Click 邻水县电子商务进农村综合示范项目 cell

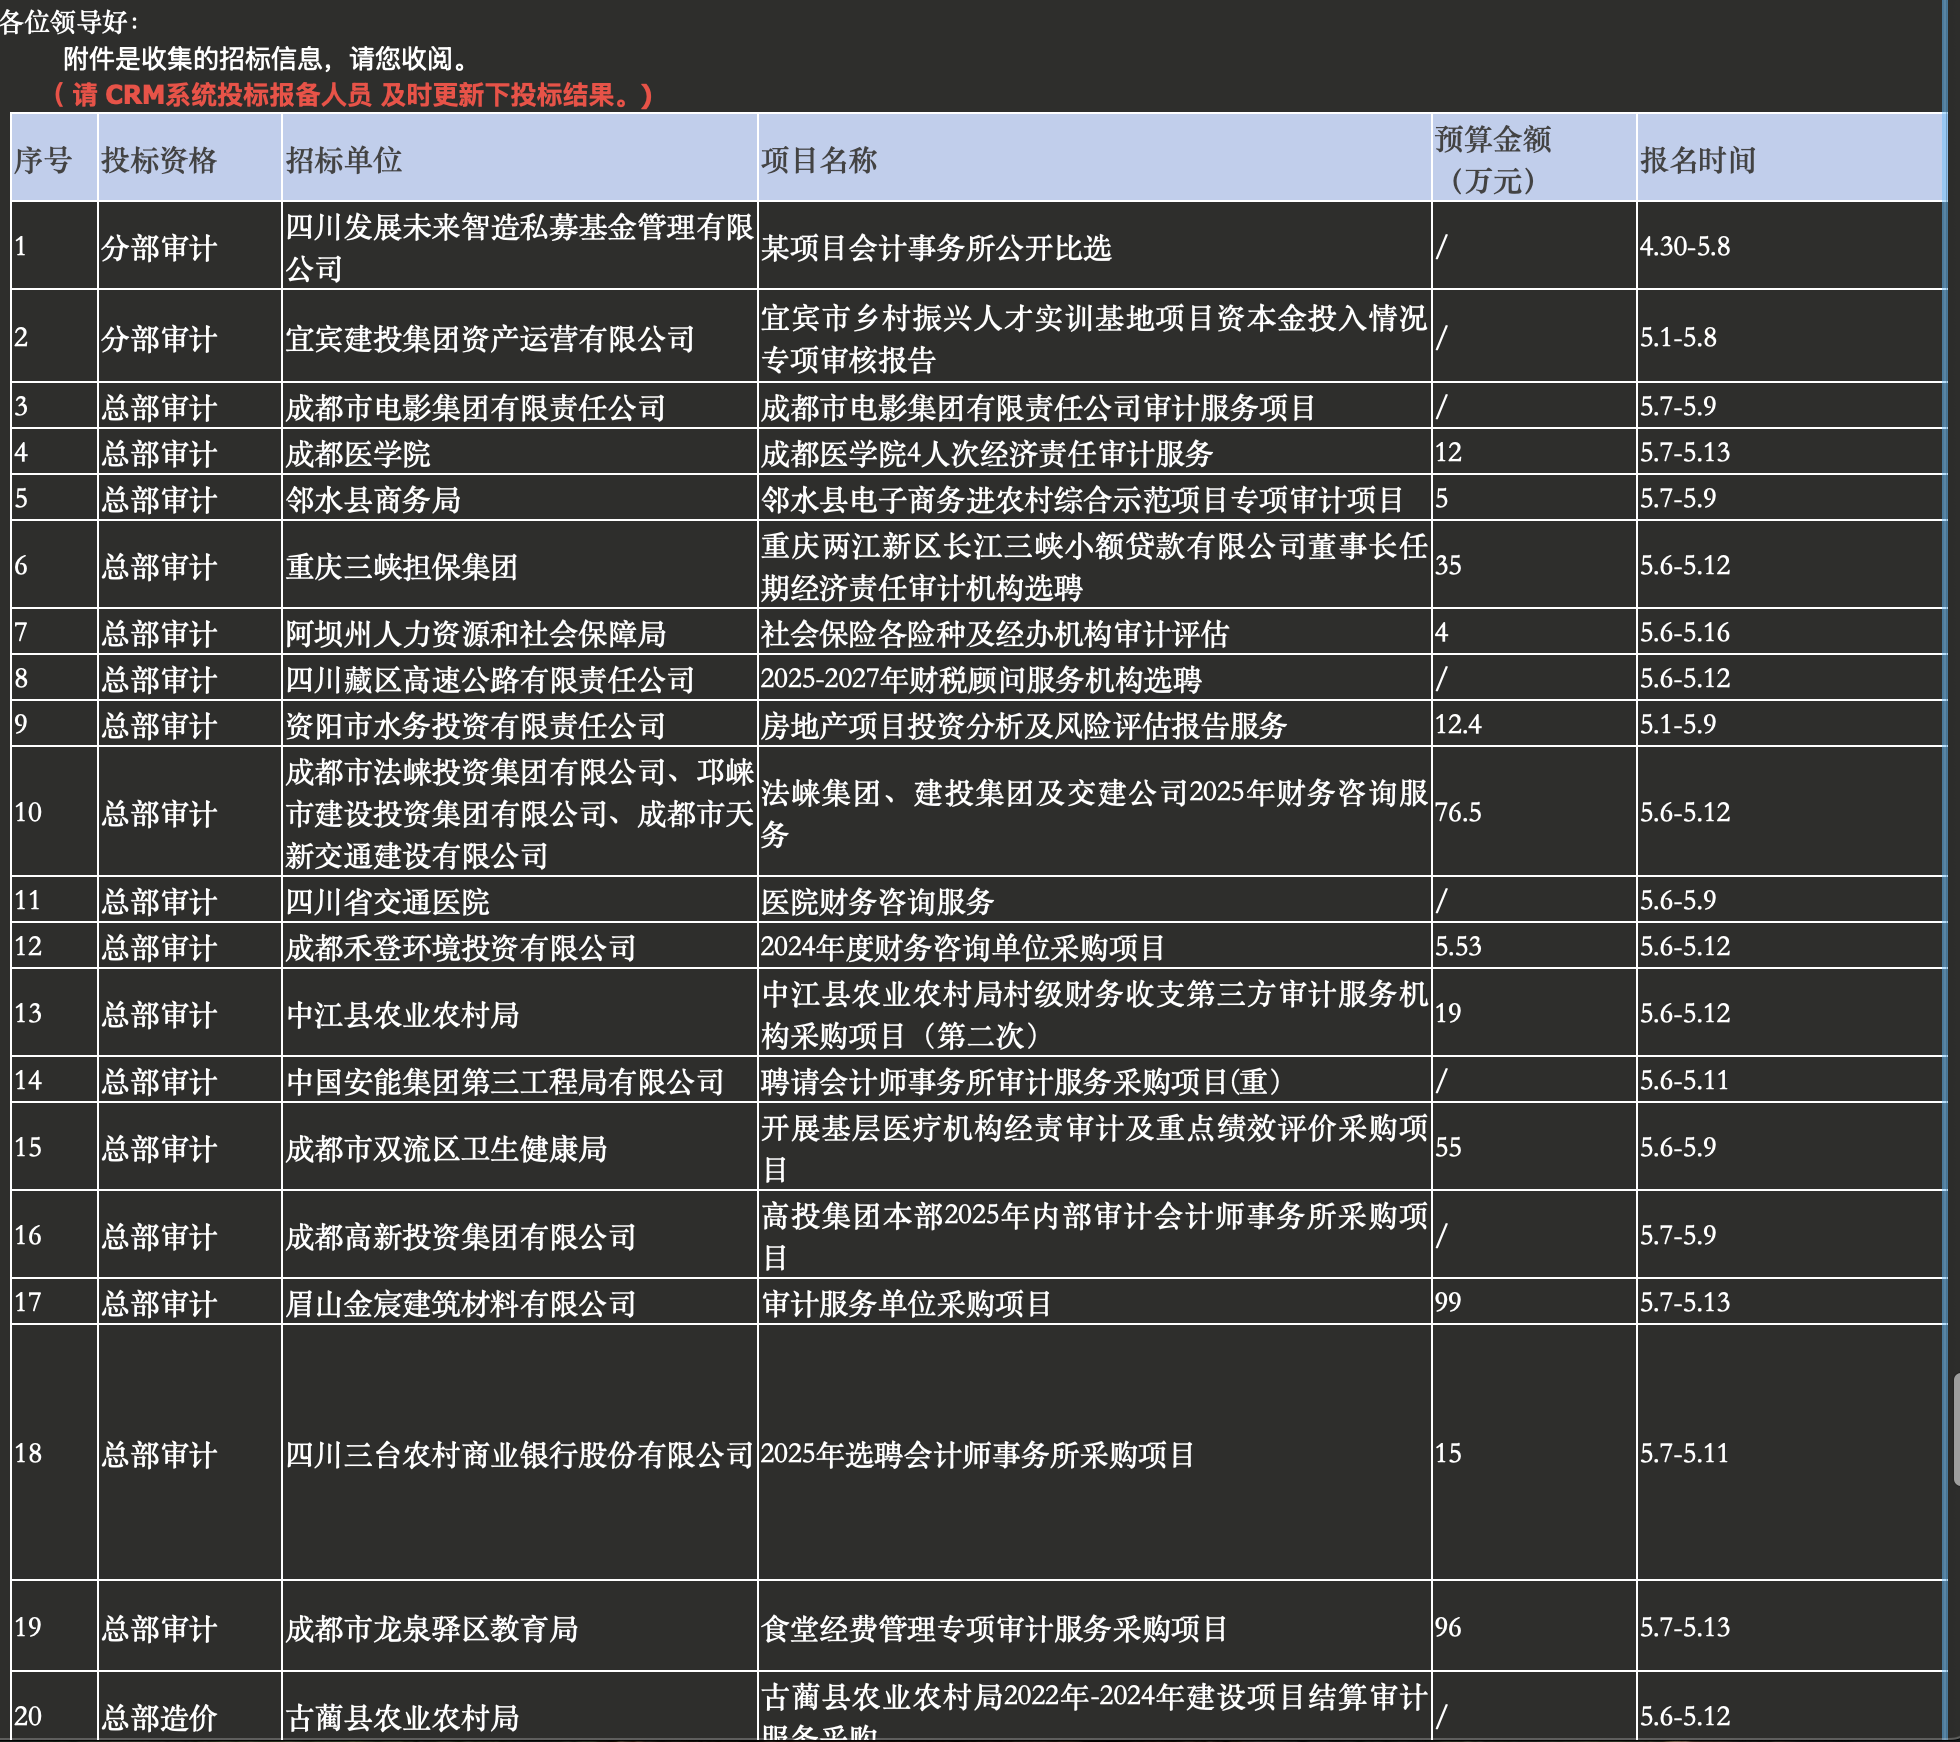coord(1095,498)
